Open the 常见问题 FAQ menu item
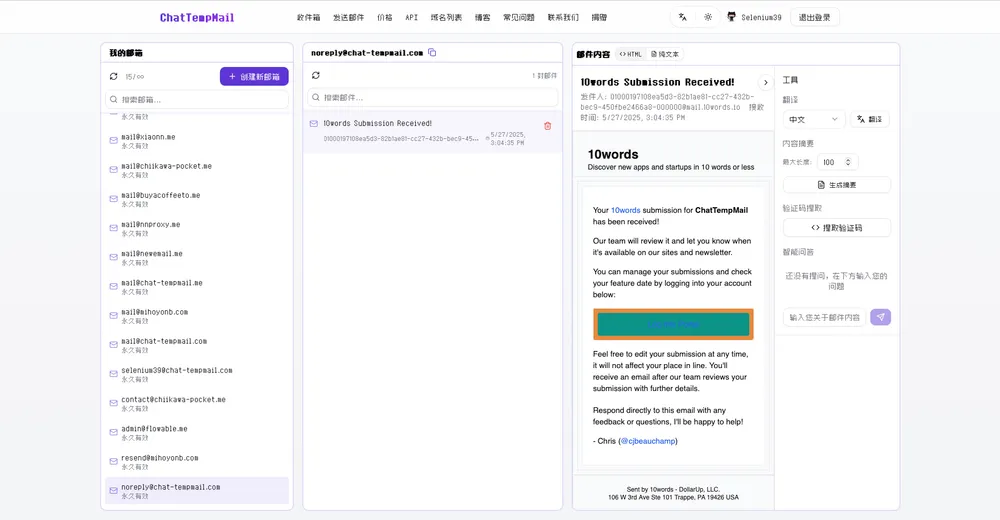The width and height of the screenshot is (1000, 520). (x=518, y=18)
